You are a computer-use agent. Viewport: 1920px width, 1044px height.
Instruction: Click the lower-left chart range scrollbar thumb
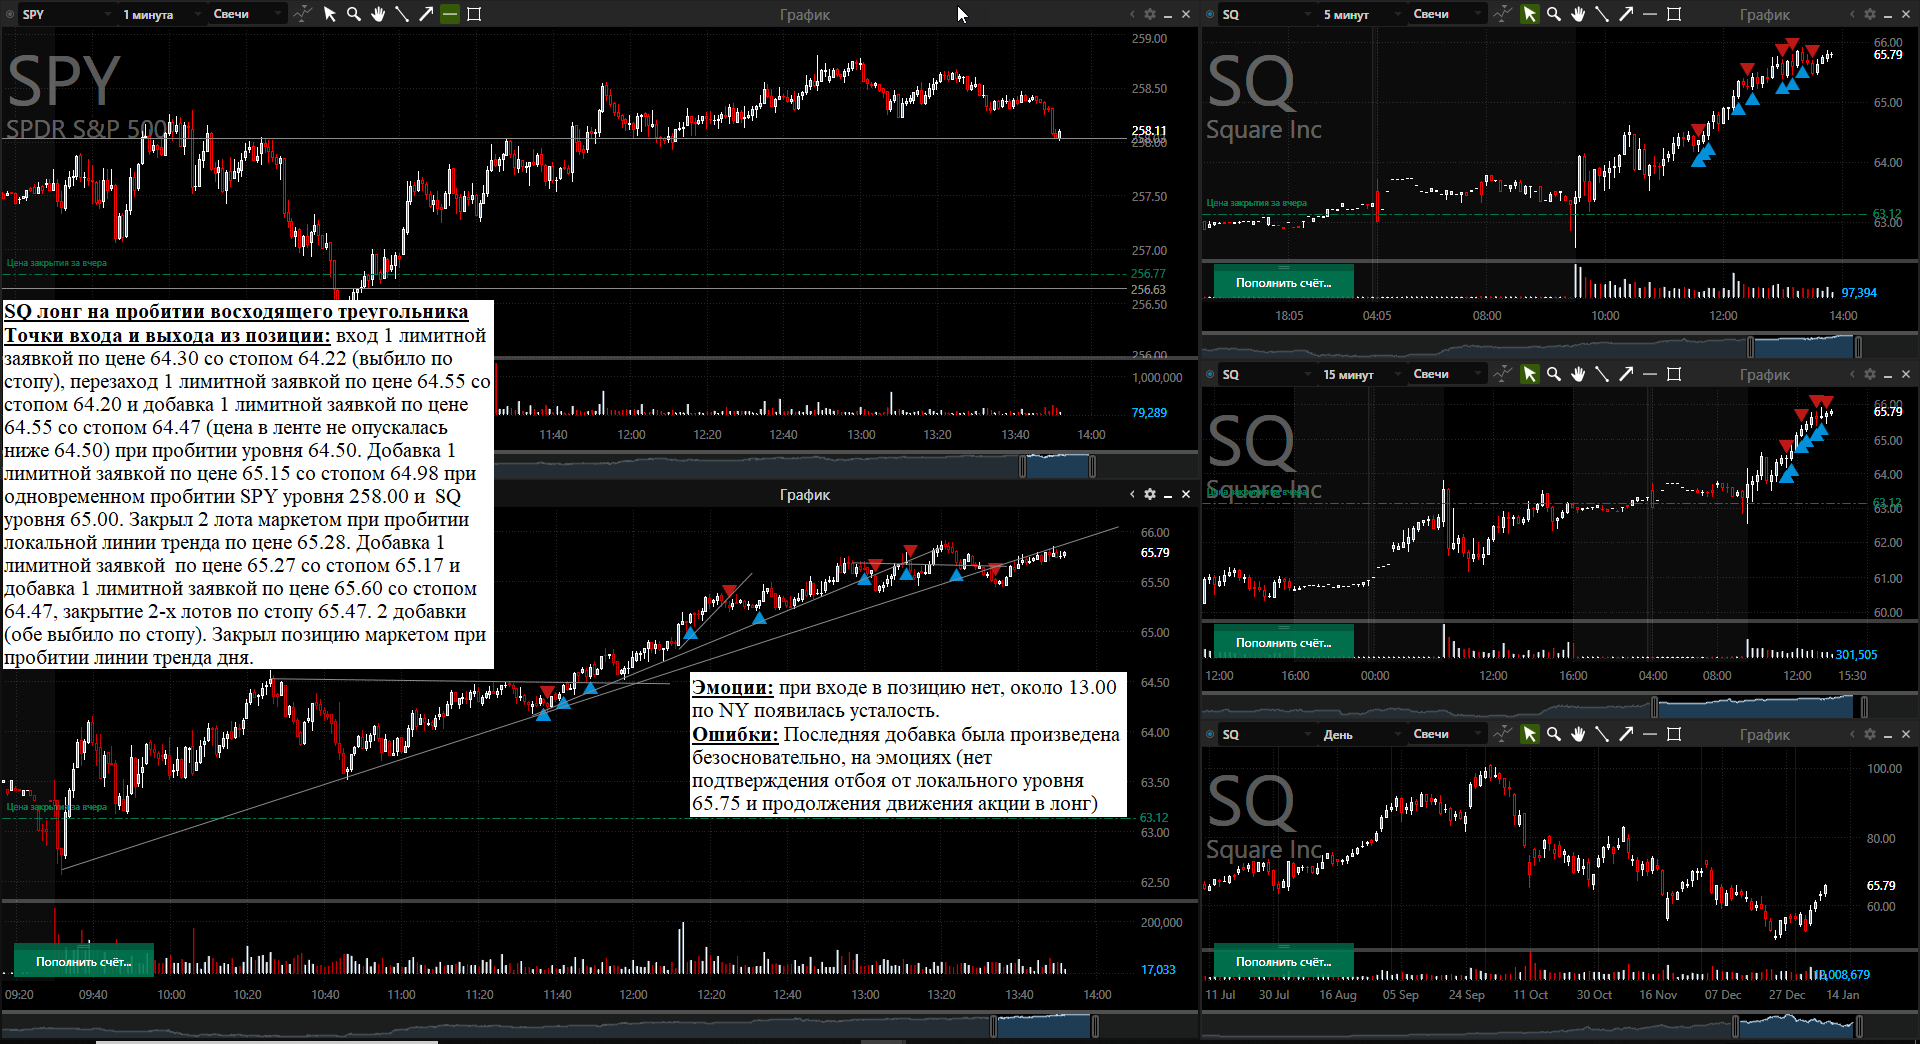click(1044, 1026)
